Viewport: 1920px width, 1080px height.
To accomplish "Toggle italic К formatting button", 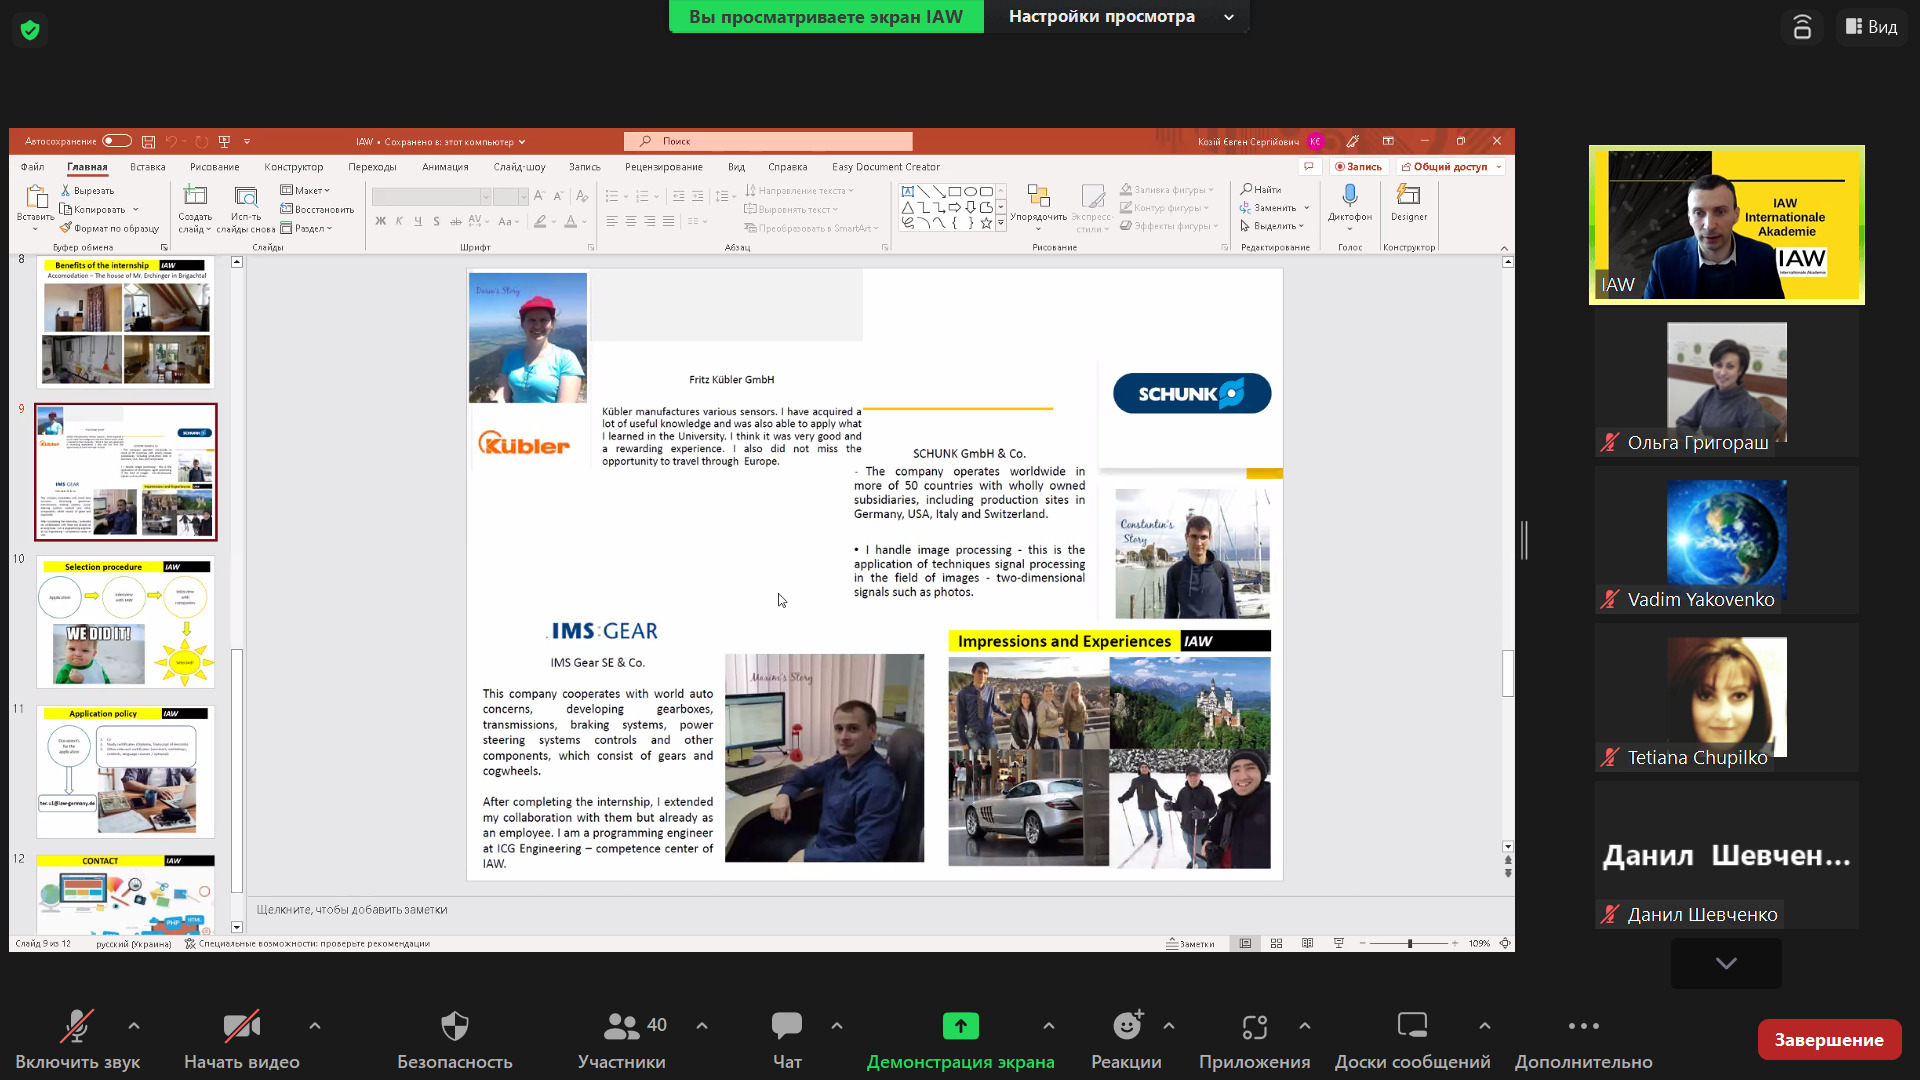I will [x=399, y=221].
